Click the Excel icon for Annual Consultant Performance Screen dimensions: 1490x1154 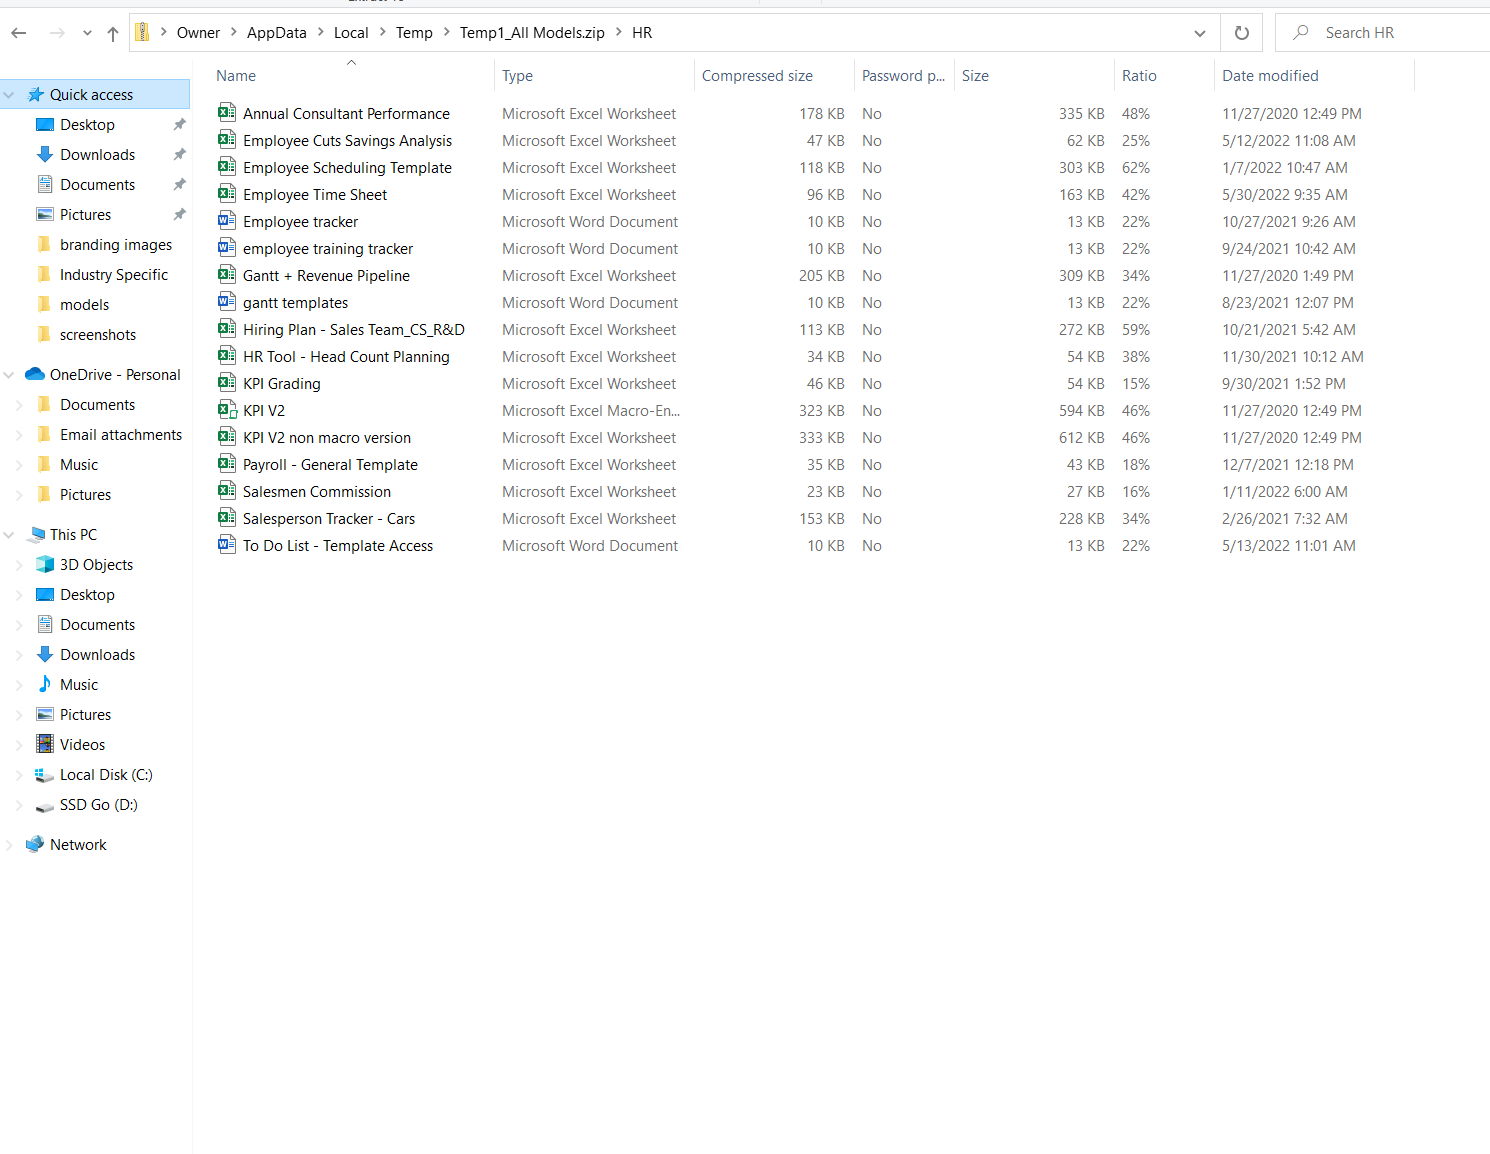227,113
